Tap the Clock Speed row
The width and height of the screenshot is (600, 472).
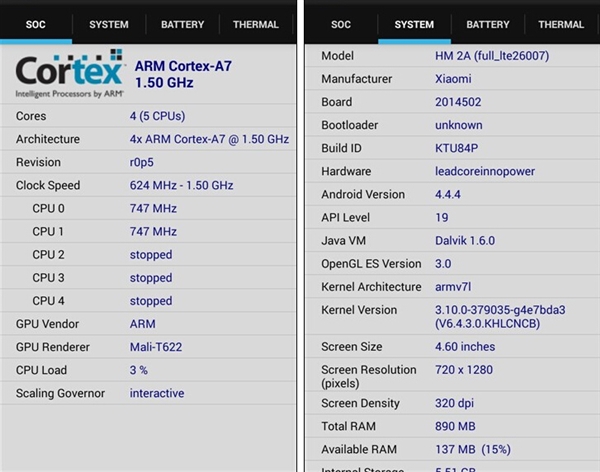[x=150, y=185]
